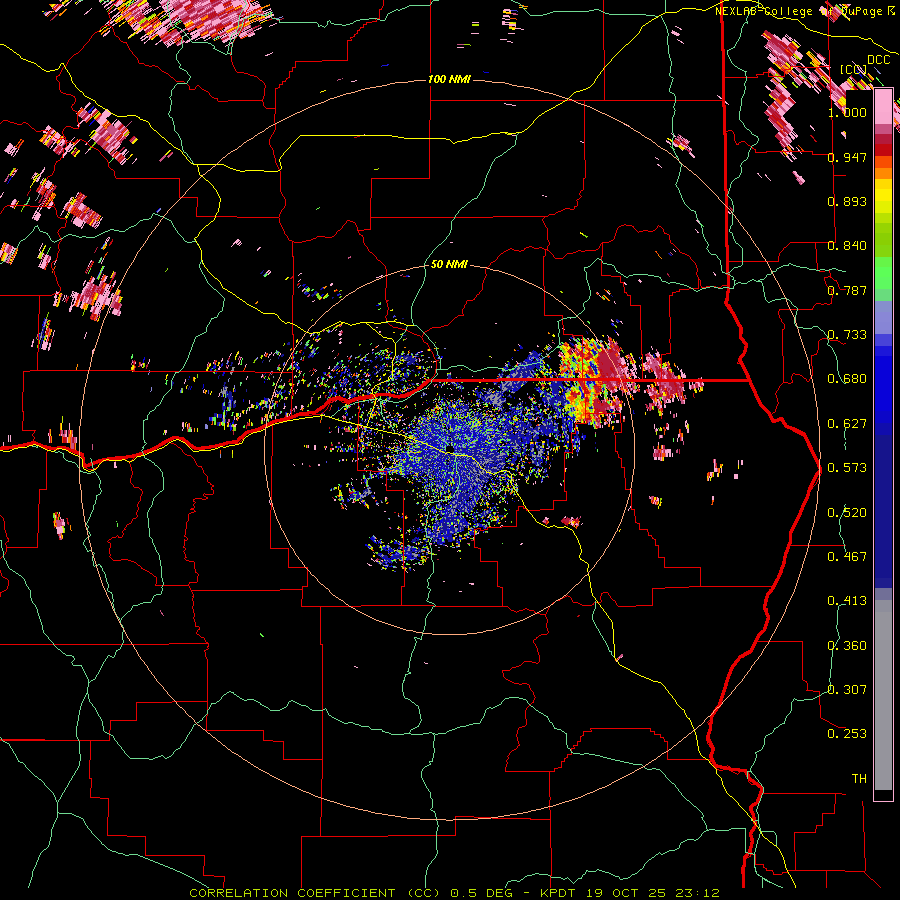This screenshot has width=900, height=900.
Task: Click the light pink segment of the color bar
Action: [883, 106]
